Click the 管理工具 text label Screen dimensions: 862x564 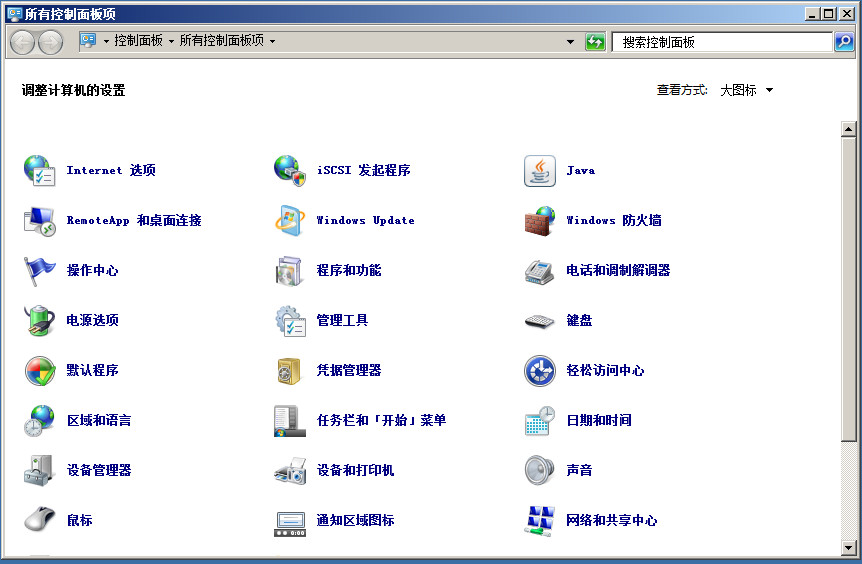[342, 320]
